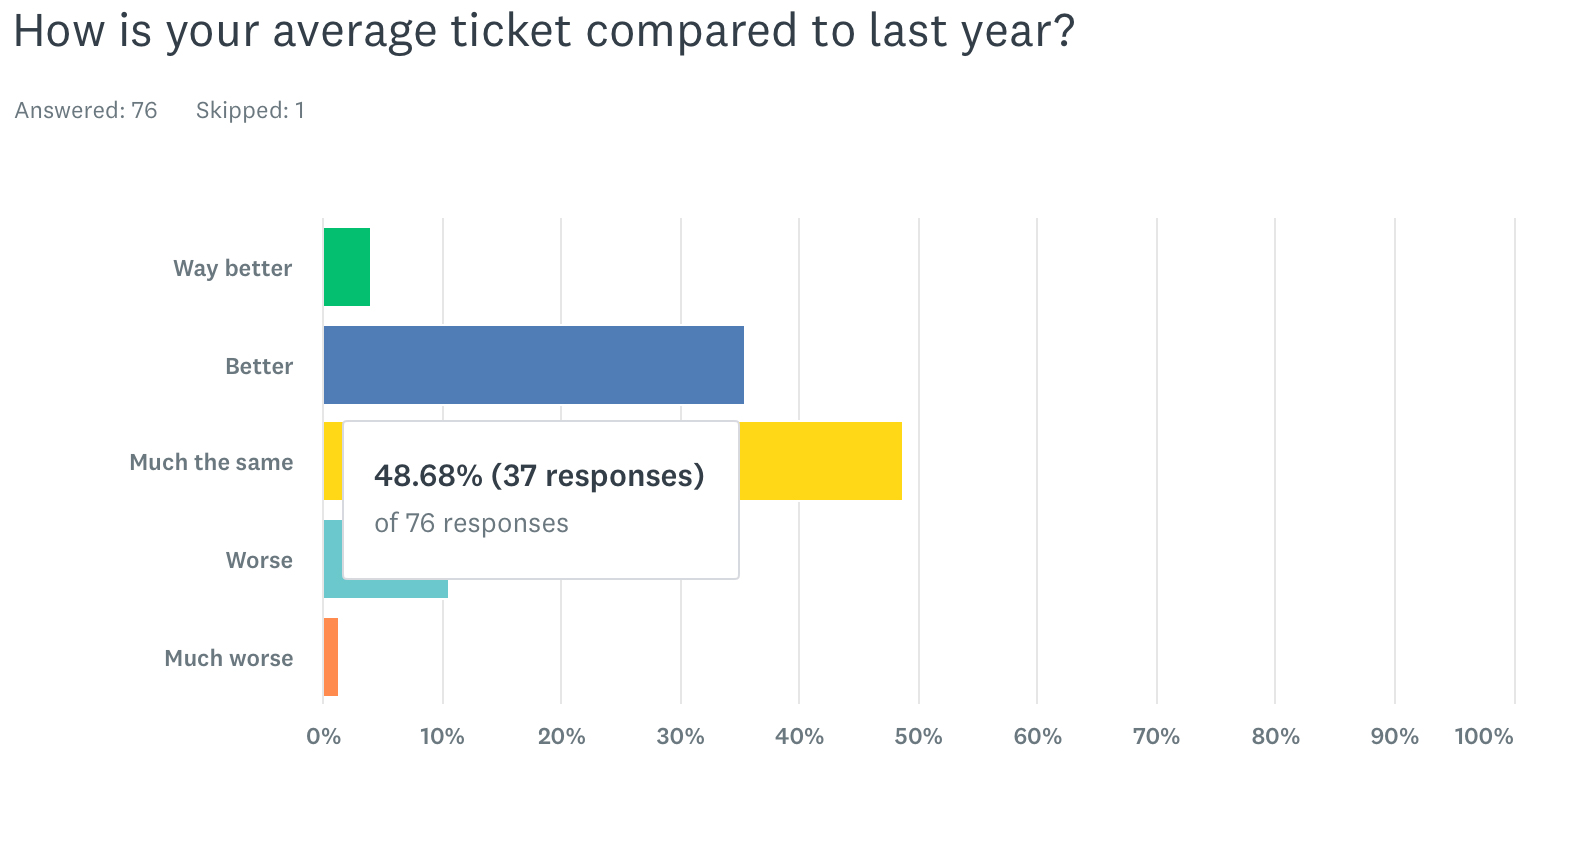Click the chart question title
The image size is (1576, 848).
(543, 32)
